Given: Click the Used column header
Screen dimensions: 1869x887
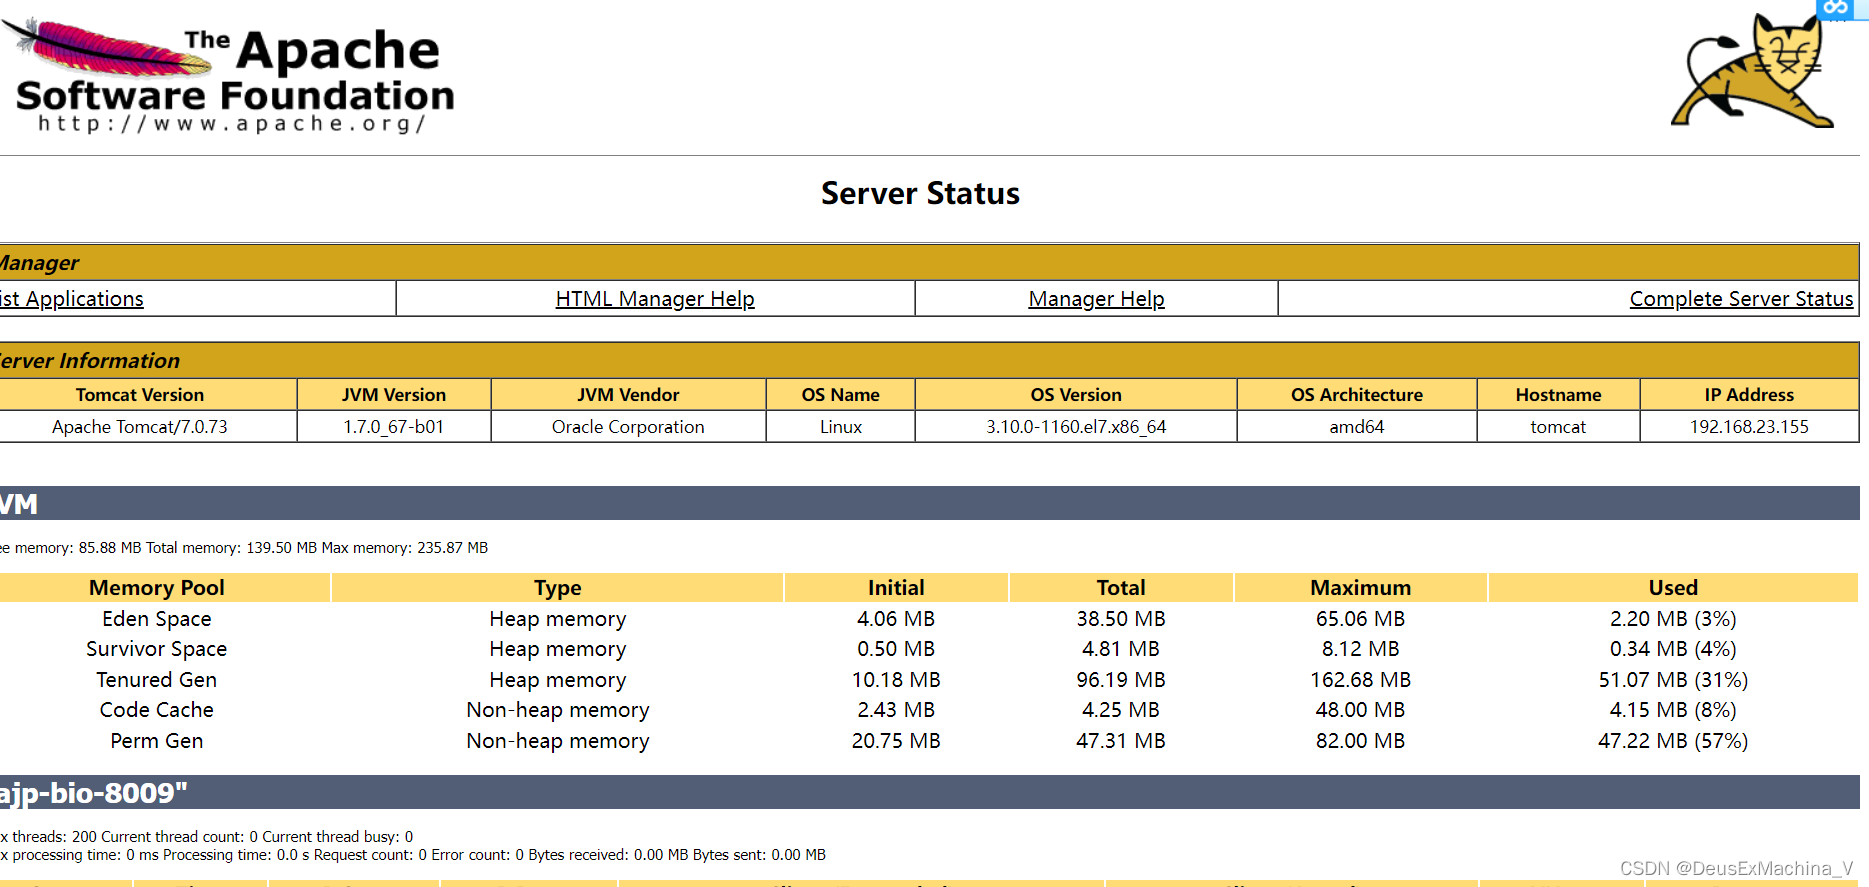Looking at the screenshot, I should [1673, 588].
